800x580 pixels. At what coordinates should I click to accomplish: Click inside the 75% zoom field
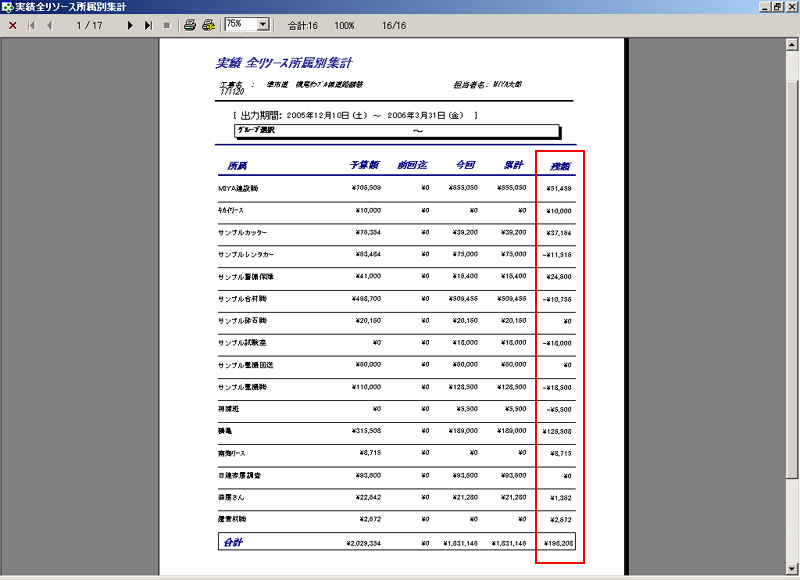tap(241, 24)
